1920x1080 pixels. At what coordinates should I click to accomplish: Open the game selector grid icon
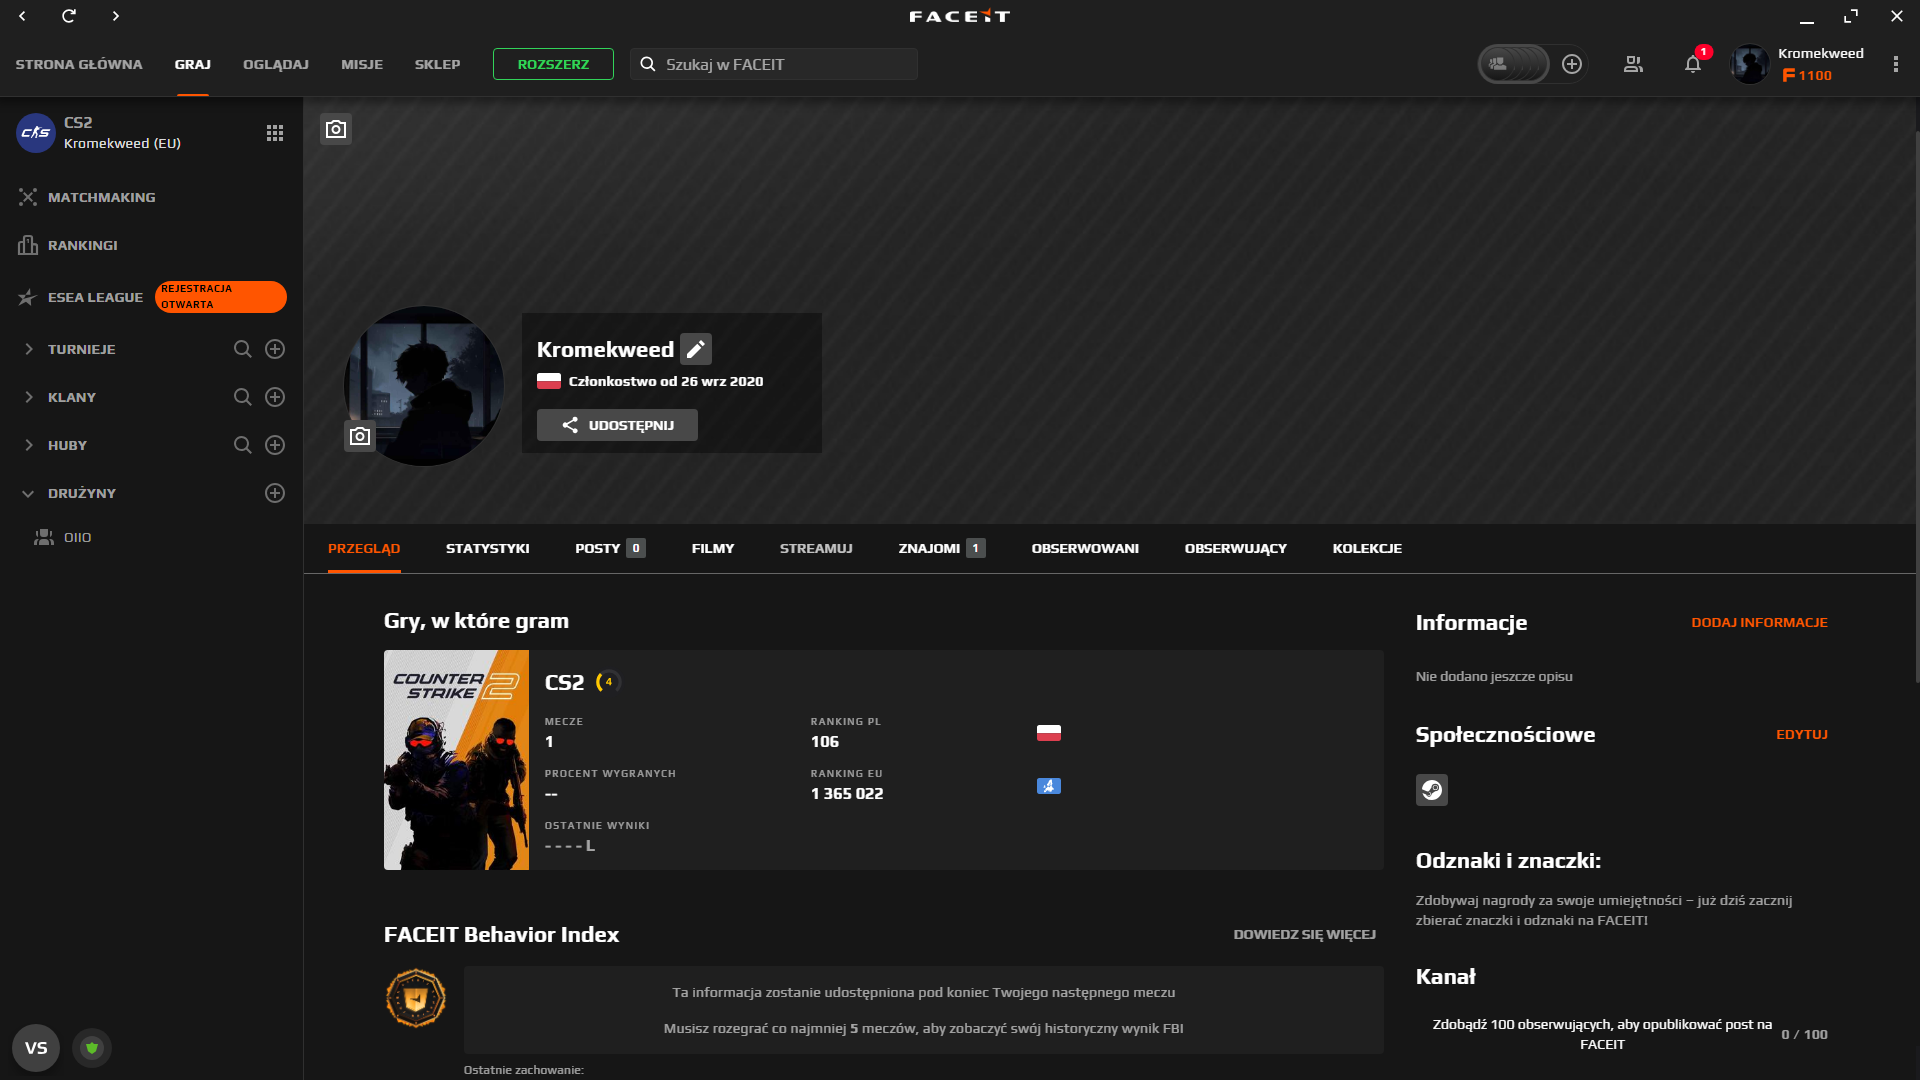tap(275, 133)
